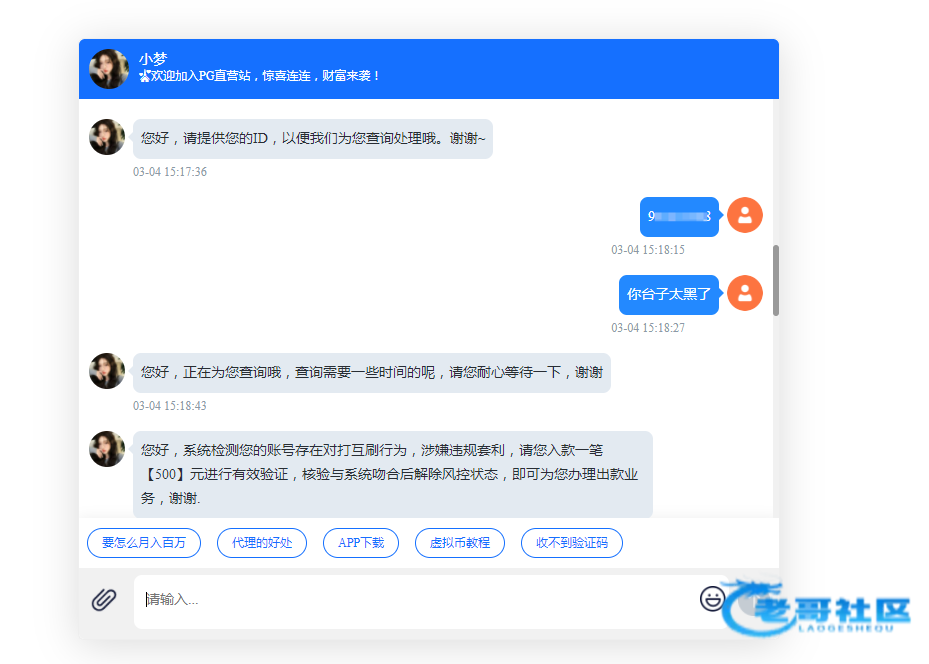Click the chat window vertical scrollbar

pyautogui.click(x=776, y=280)
